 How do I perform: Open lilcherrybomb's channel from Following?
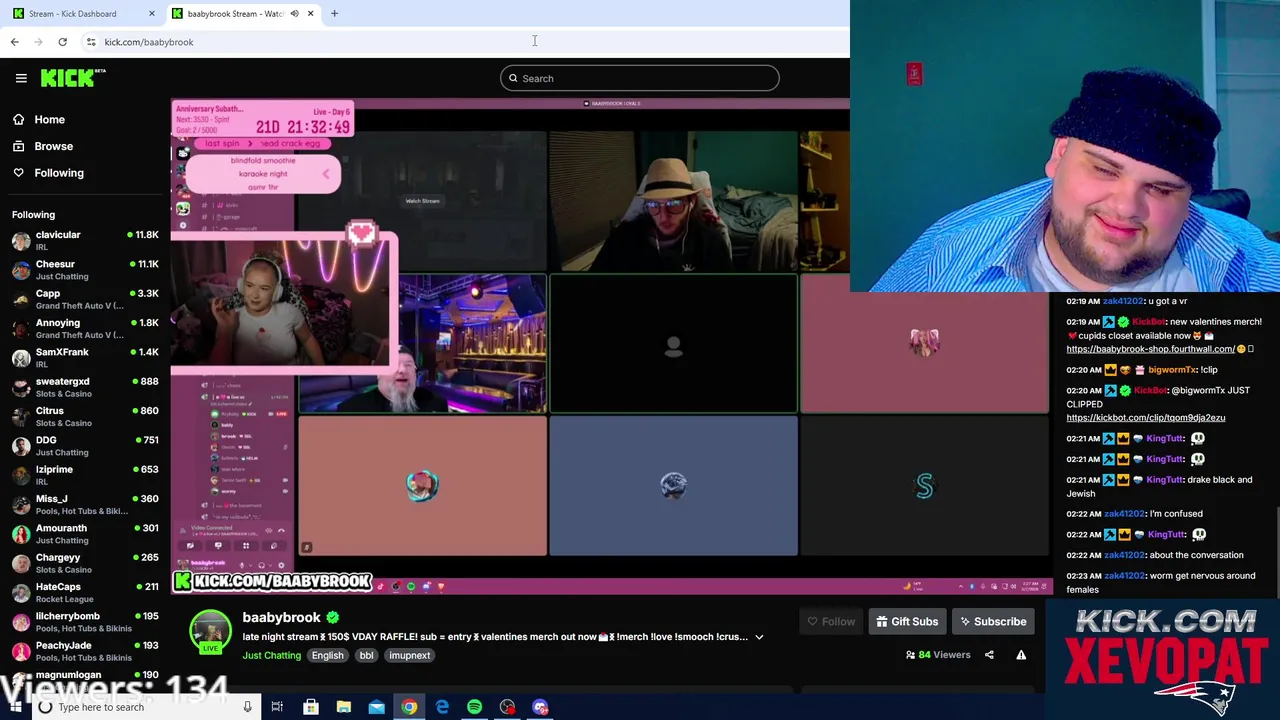pos(85,622)
